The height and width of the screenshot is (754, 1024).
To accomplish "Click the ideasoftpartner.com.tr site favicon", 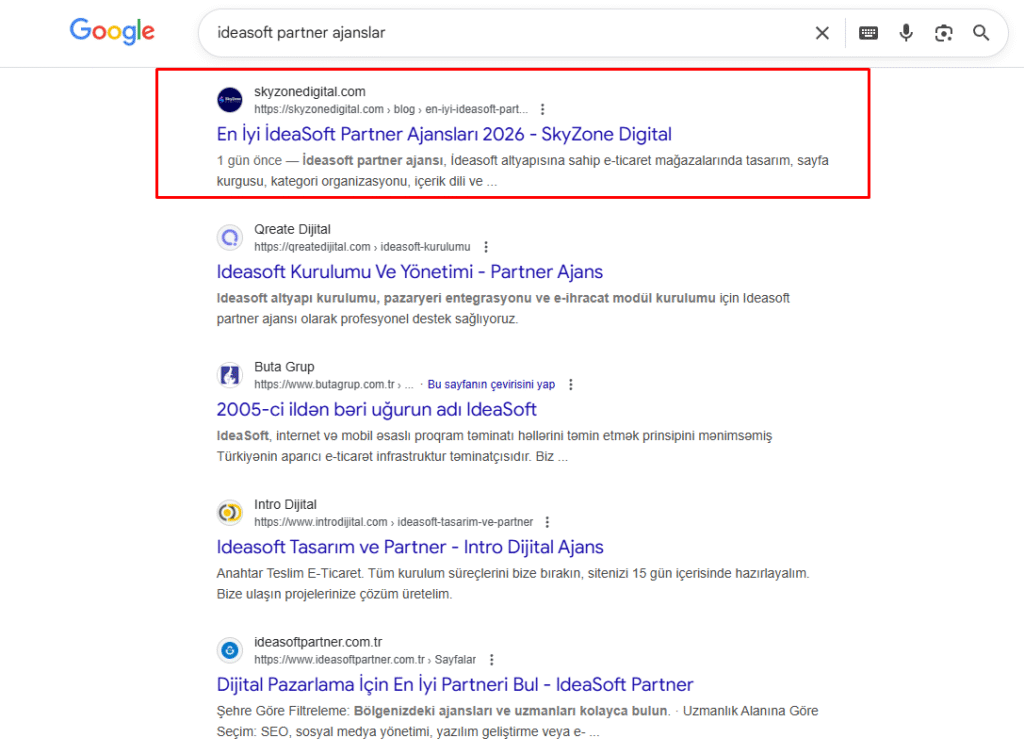I will [230, 650].
